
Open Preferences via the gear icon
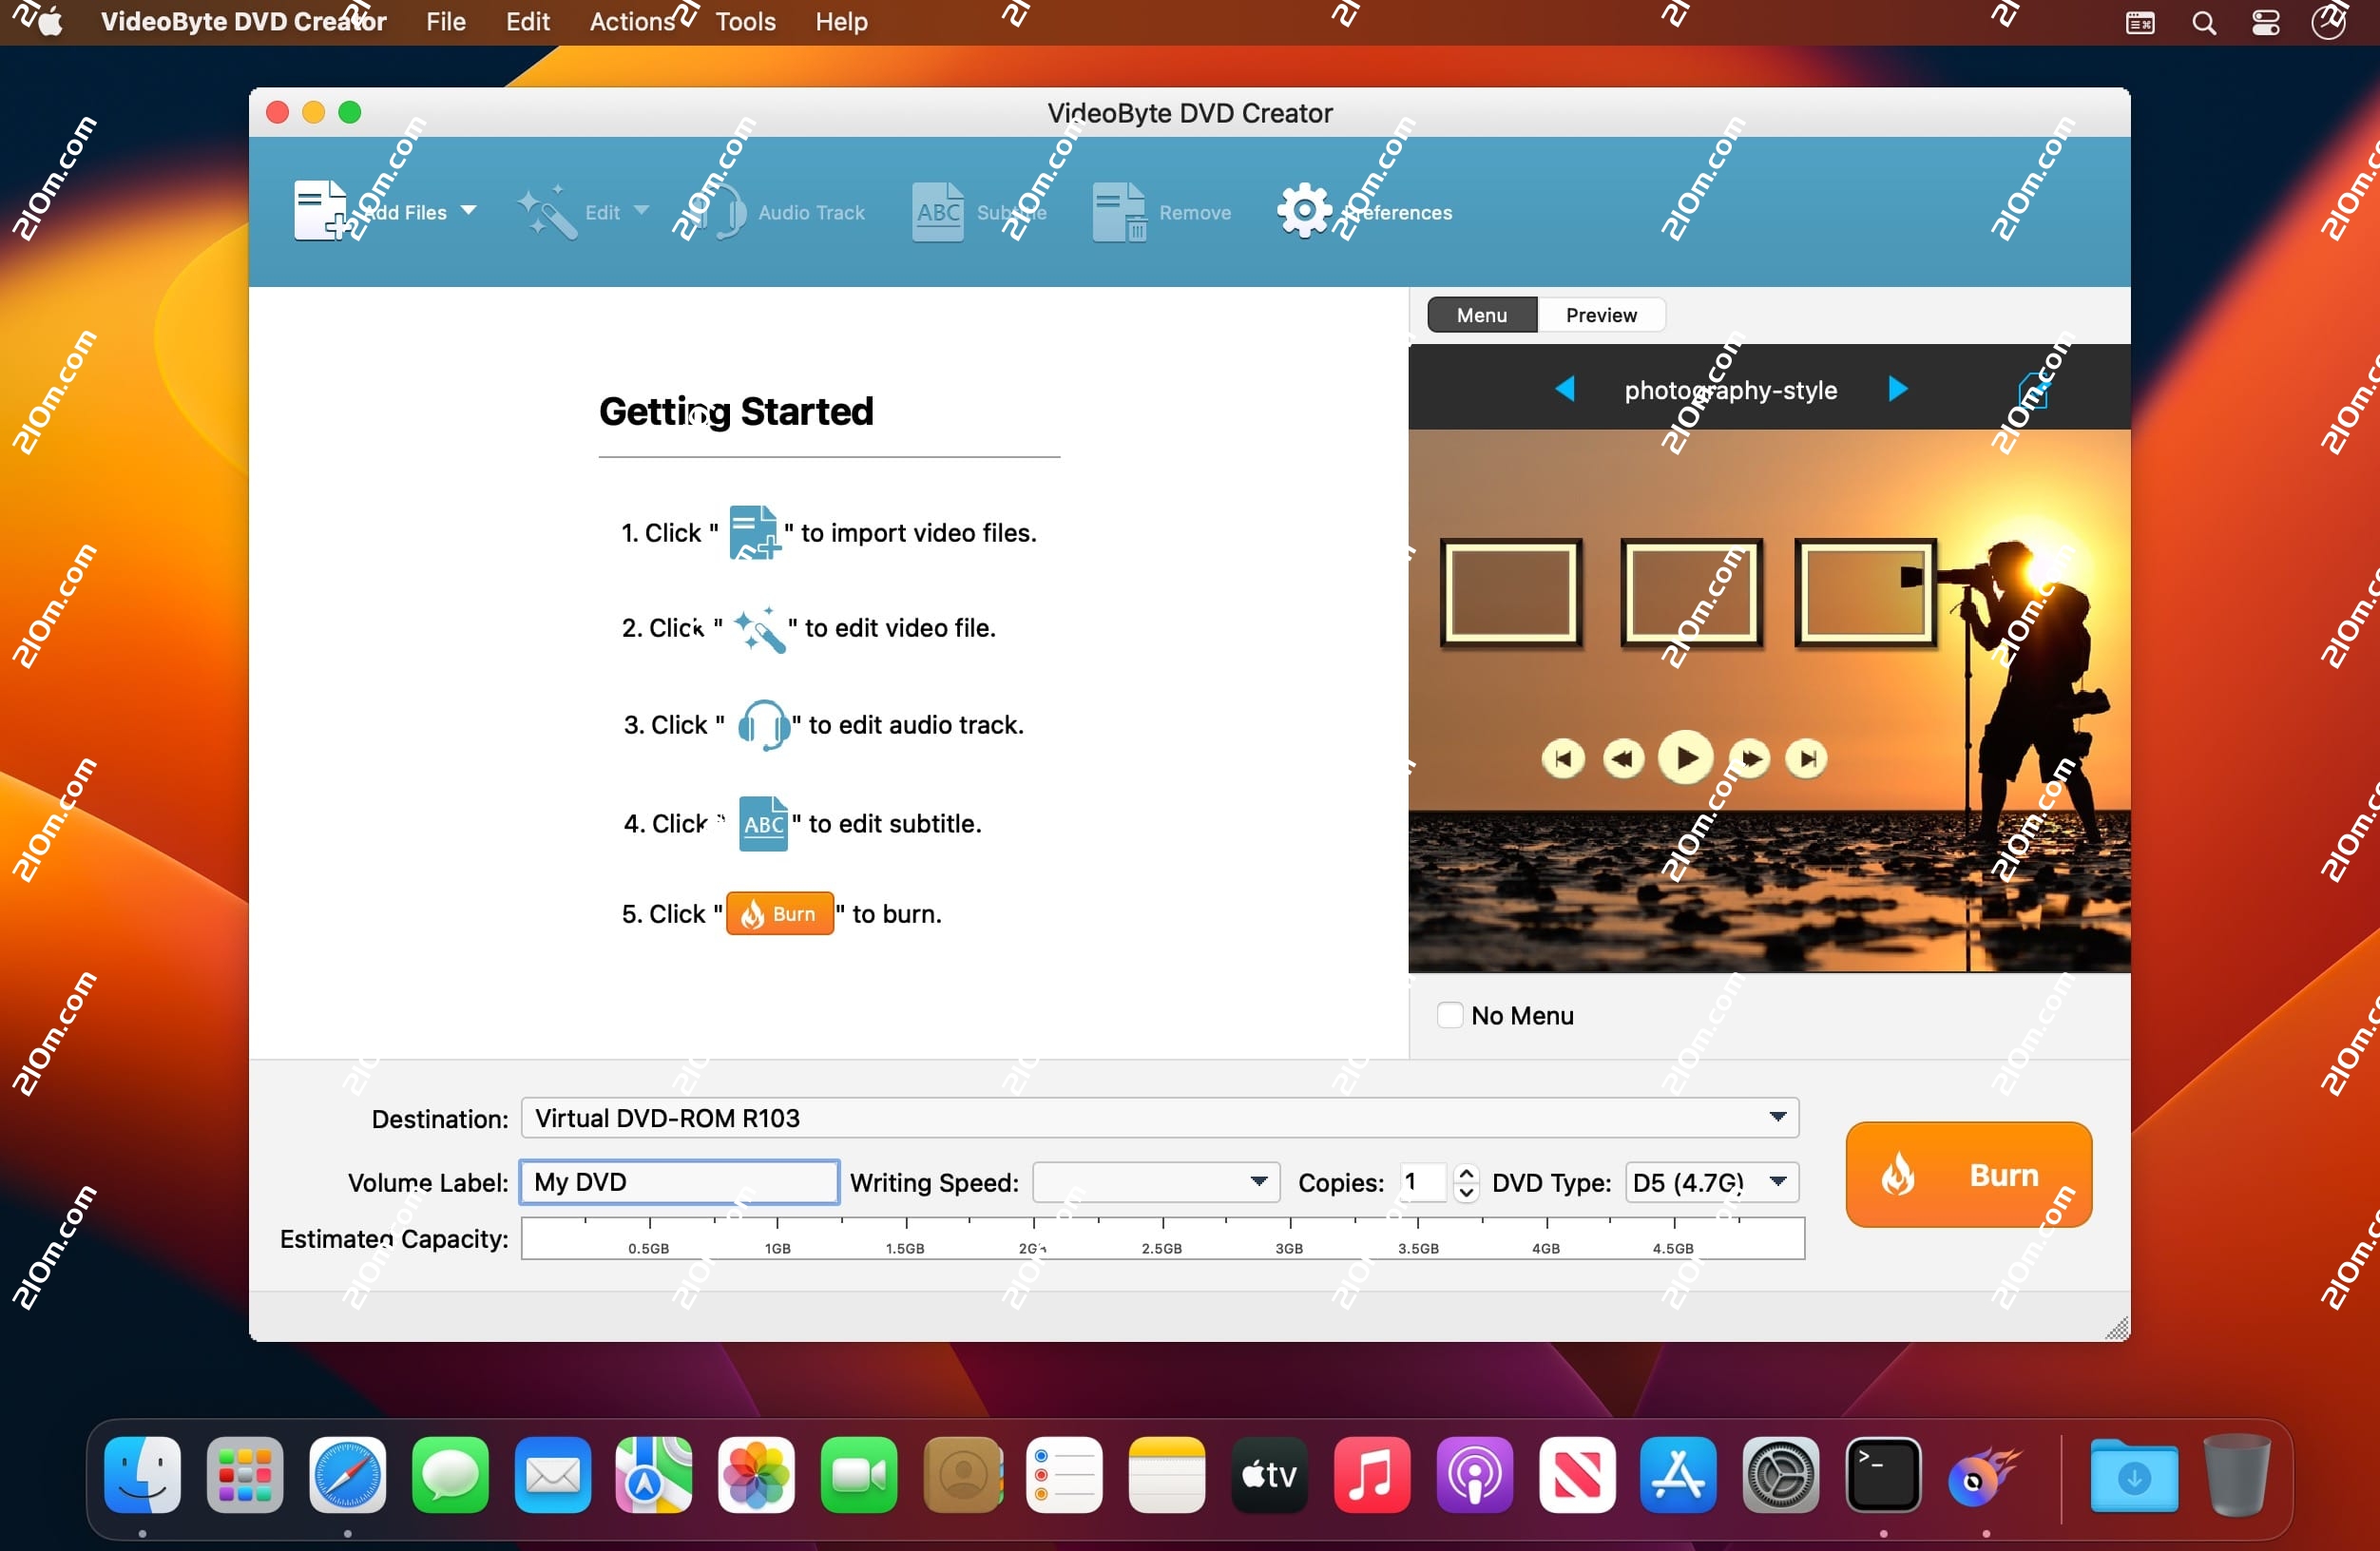(x=1303, y=211)
